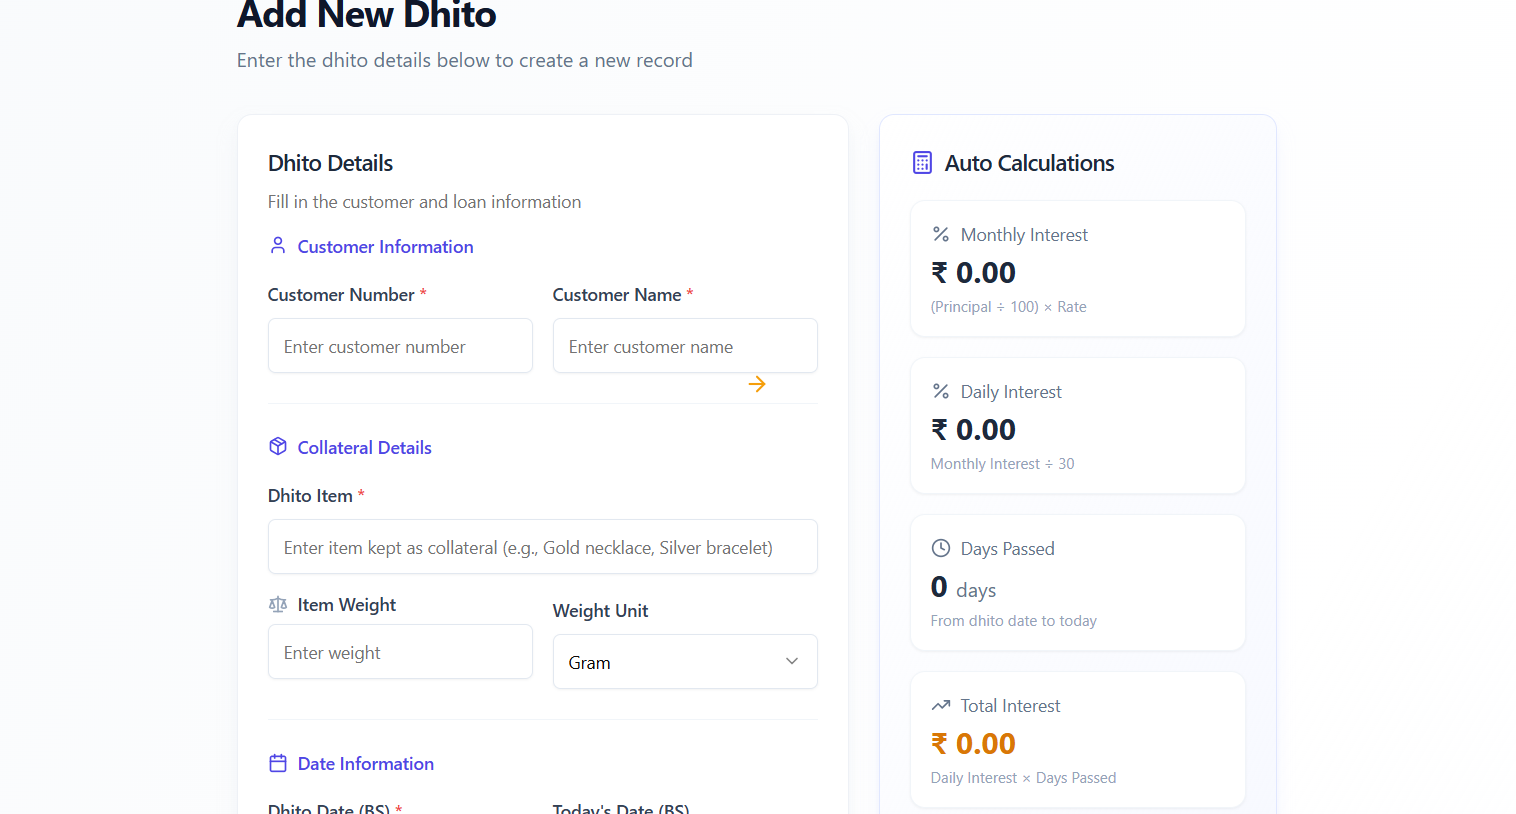
Task: Expand the Weight Unit chevron arrow
Action: 792,661
